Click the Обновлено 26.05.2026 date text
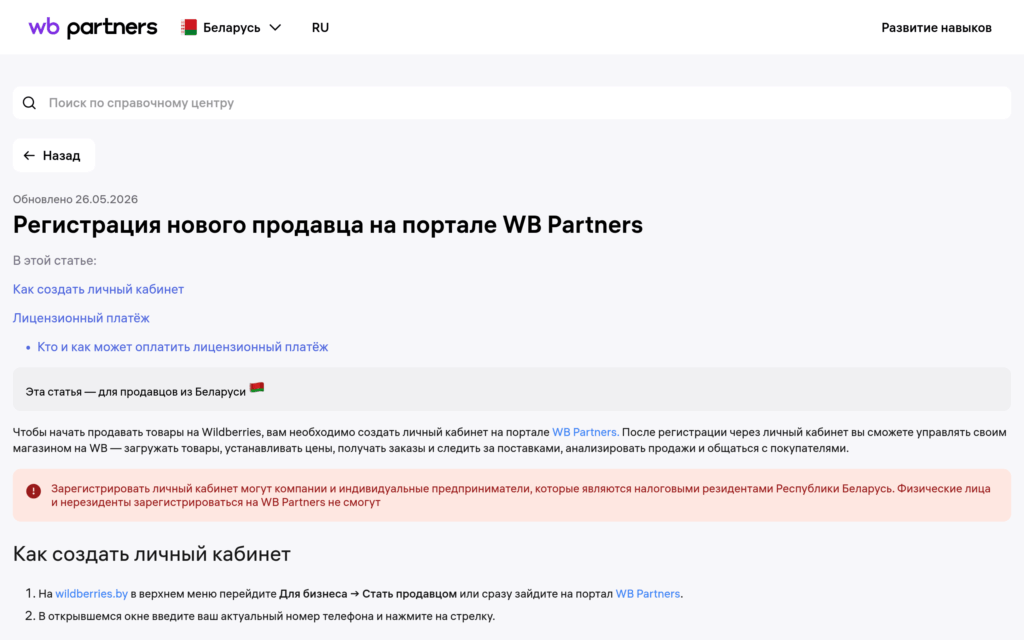 75,199
